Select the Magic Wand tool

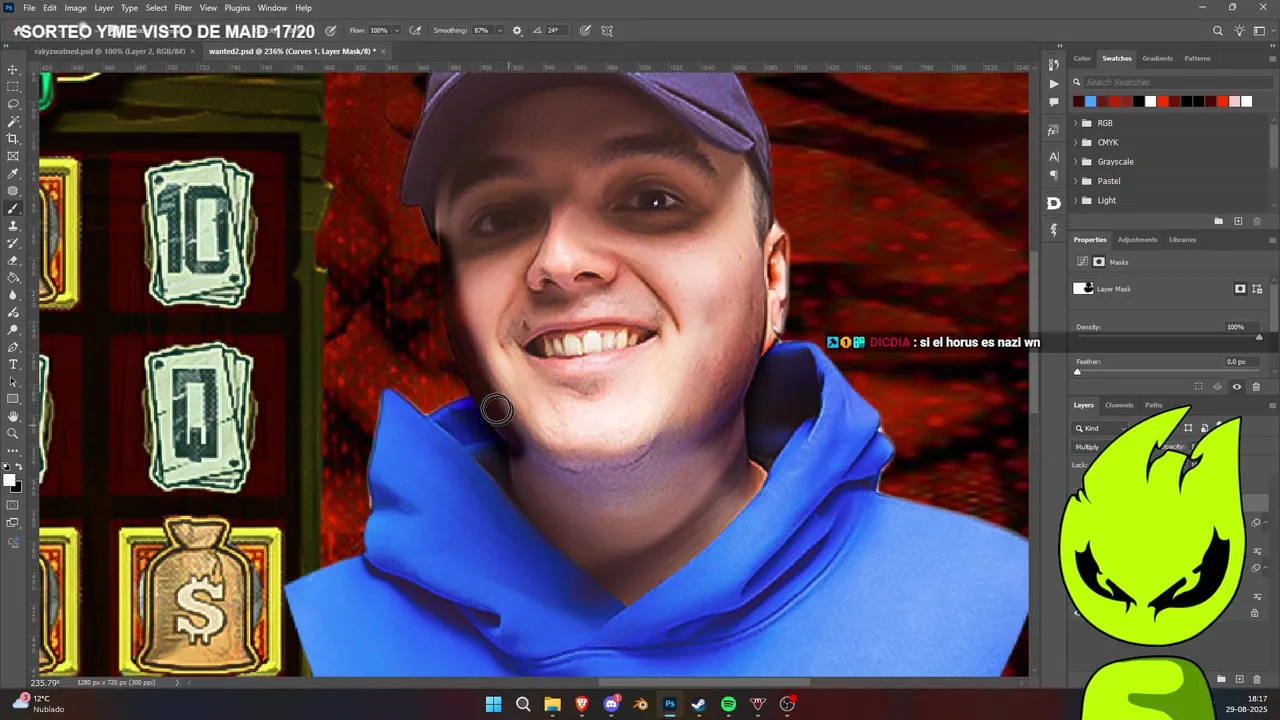pyautogui.click(x=13, y=122)
